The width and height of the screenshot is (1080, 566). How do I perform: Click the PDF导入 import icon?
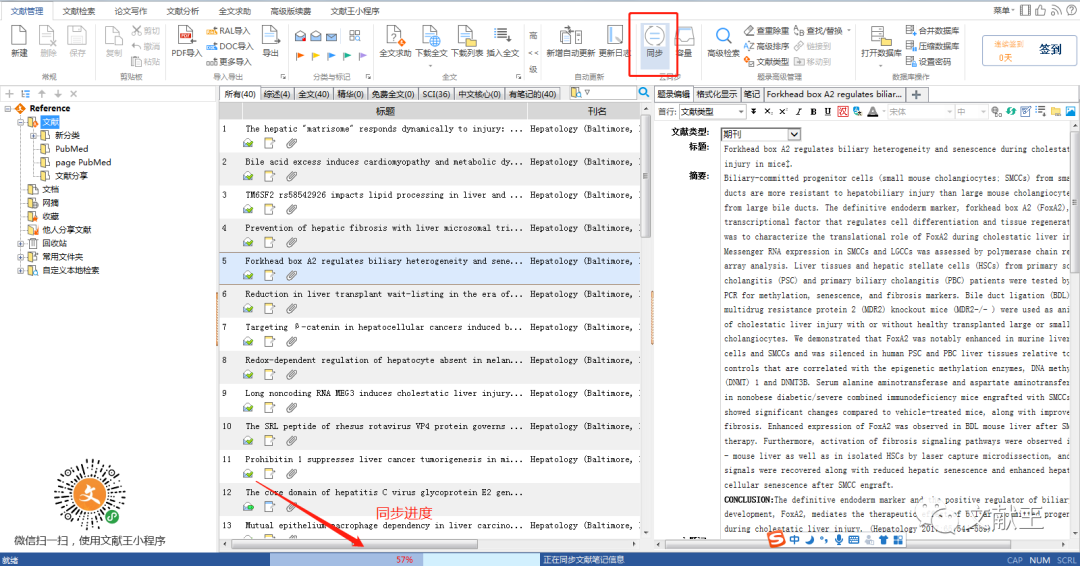click(x=186, y=41)
